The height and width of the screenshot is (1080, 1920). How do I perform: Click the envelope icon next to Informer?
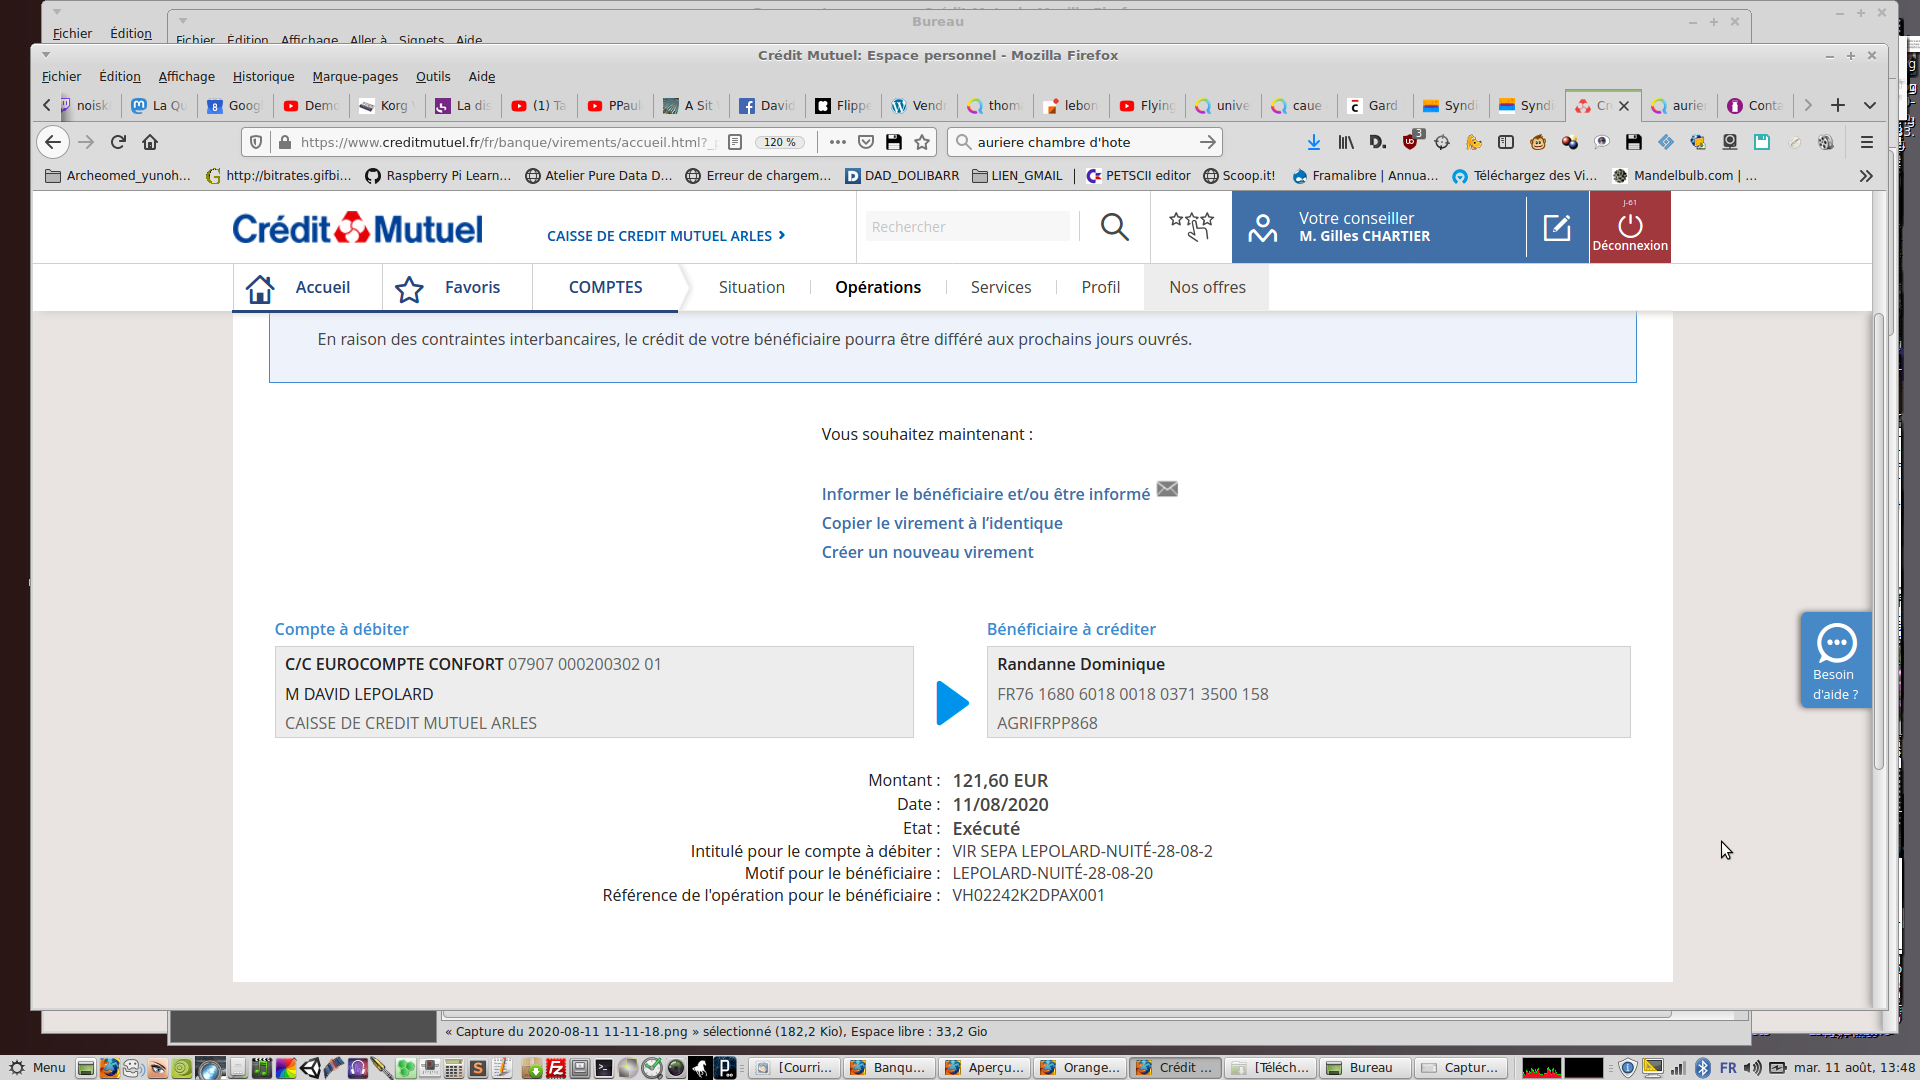pos(1167,489)
